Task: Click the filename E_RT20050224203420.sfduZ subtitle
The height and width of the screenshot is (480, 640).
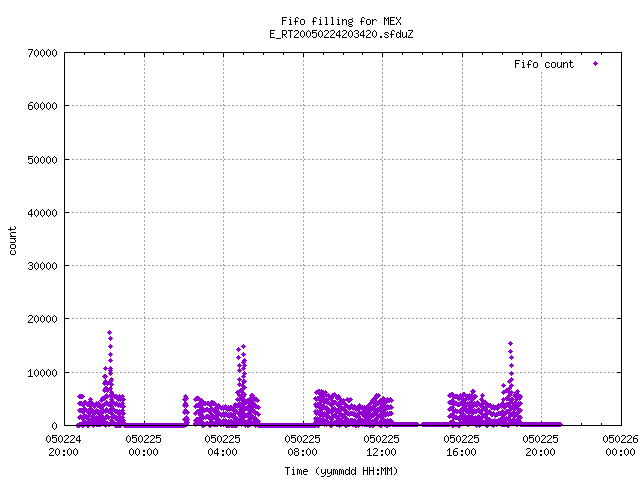Action: pos(341,34)
